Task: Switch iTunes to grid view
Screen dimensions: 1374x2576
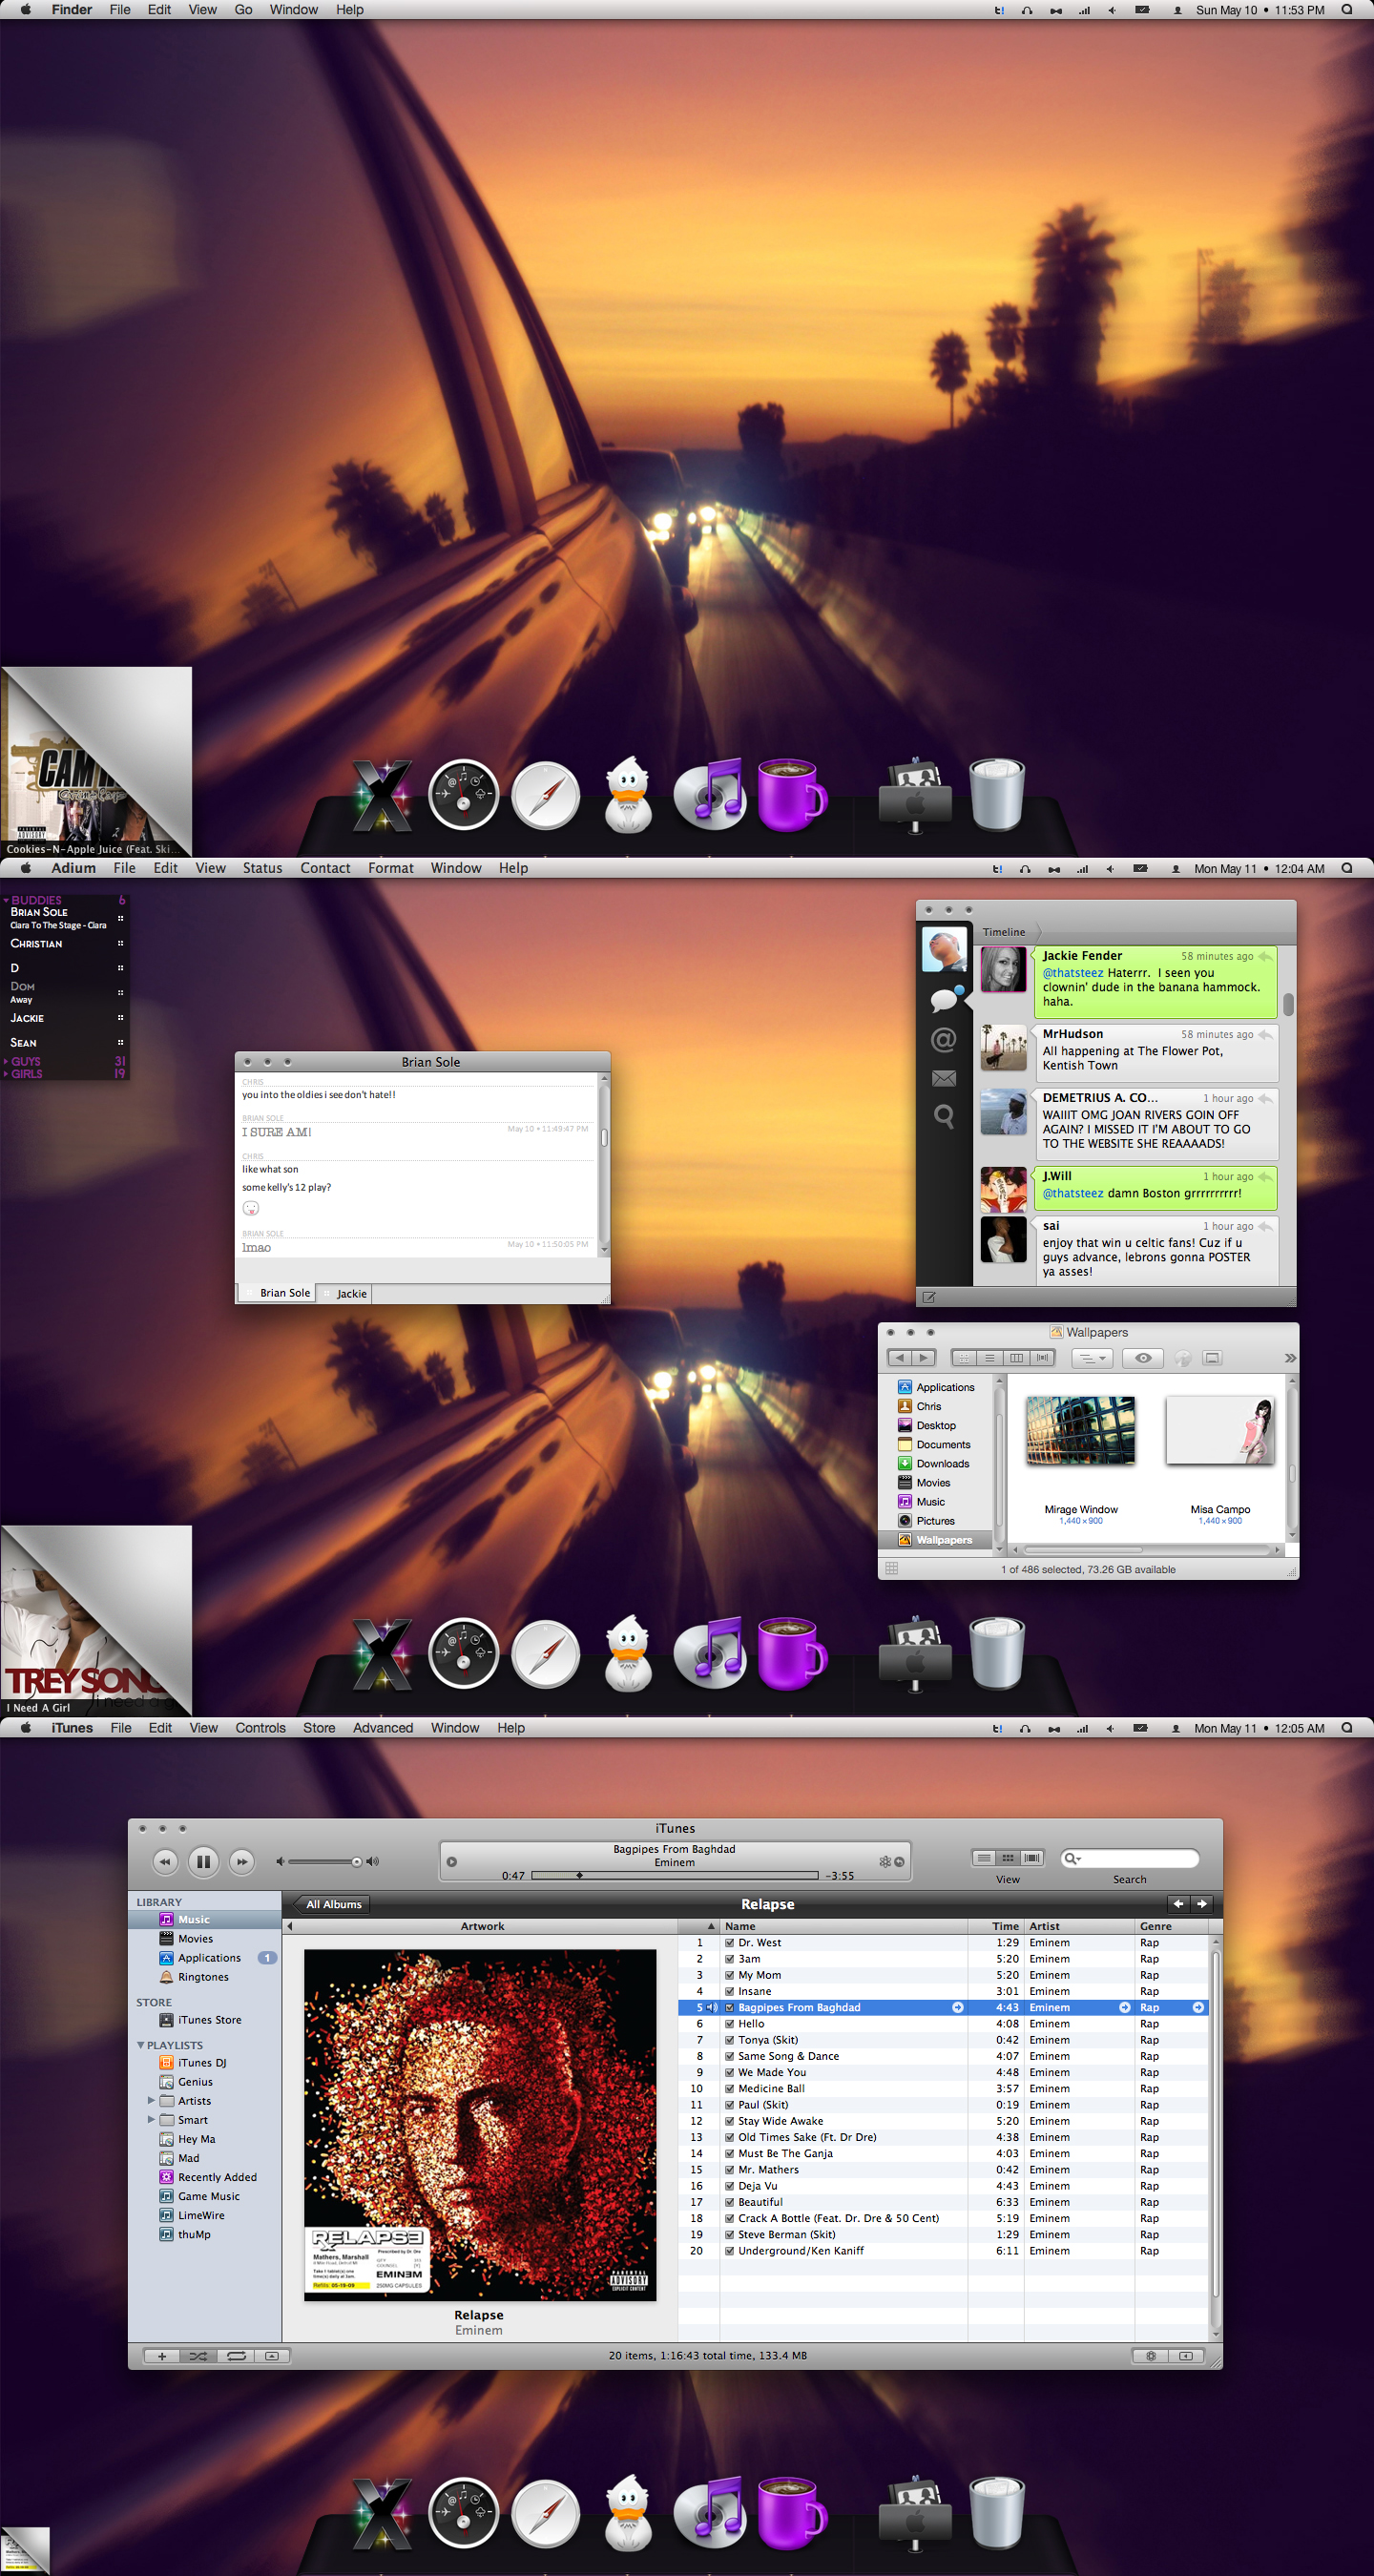Action: coord(1008,1858)
